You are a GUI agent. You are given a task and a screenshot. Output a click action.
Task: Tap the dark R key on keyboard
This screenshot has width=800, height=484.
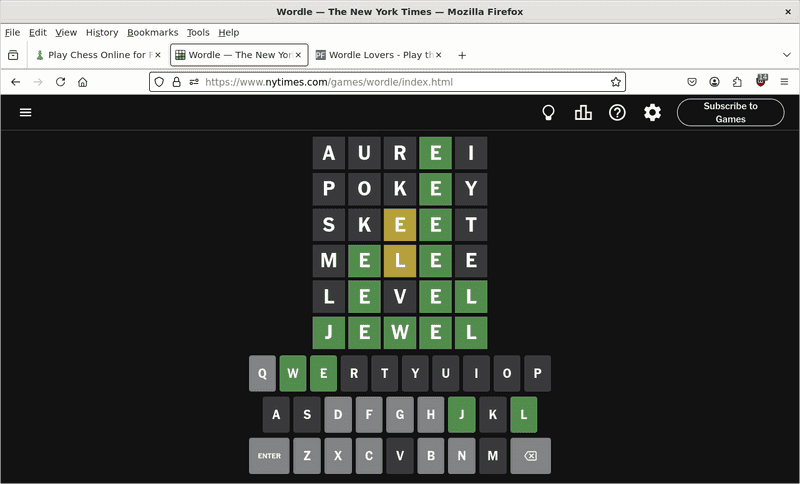pyautogui.click(x=354, y=373)
